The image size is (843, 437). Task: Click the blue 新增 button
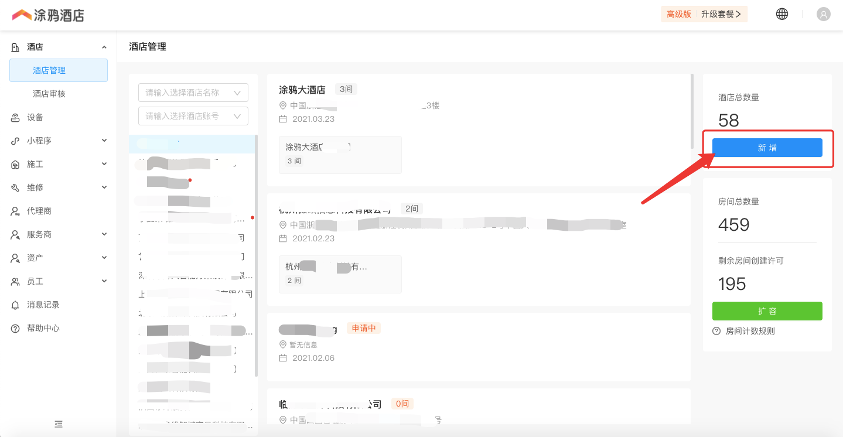click(767, 147)
